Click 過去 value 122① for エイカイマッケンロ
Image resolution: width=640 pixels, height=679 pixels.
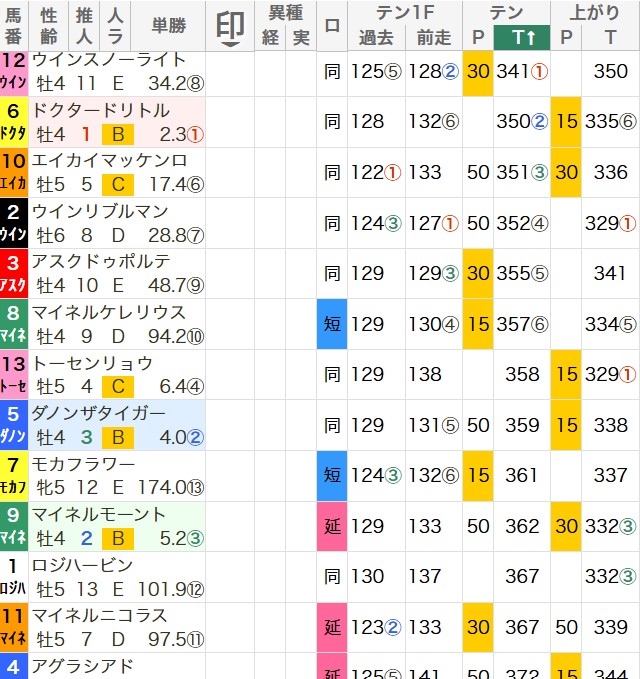pyautogui.click(x=376, y=173)
